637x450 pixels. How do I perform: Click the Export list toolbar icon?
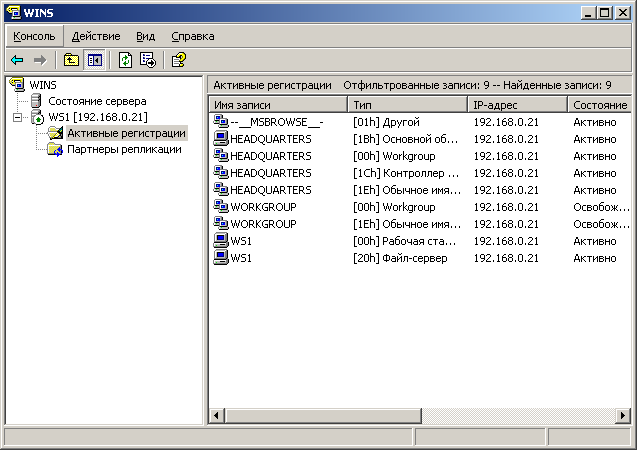[148, 60]
